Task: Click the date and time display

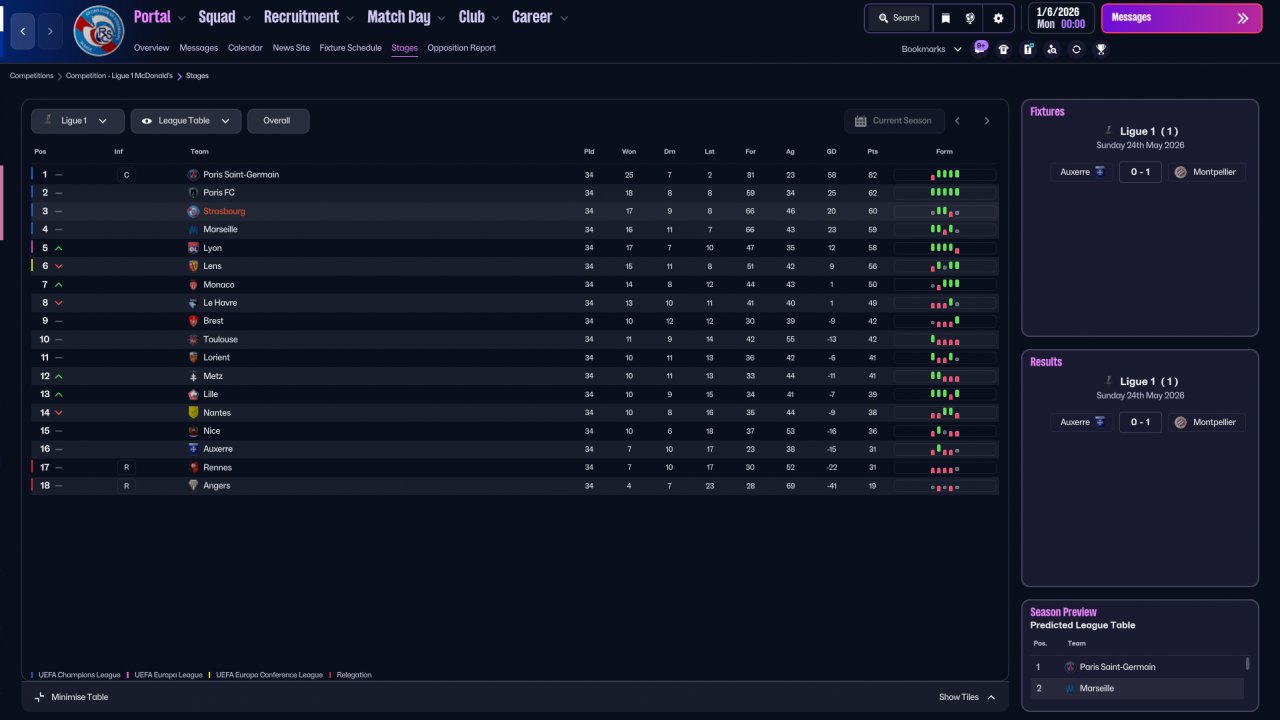Action: tap(1060, 18)
